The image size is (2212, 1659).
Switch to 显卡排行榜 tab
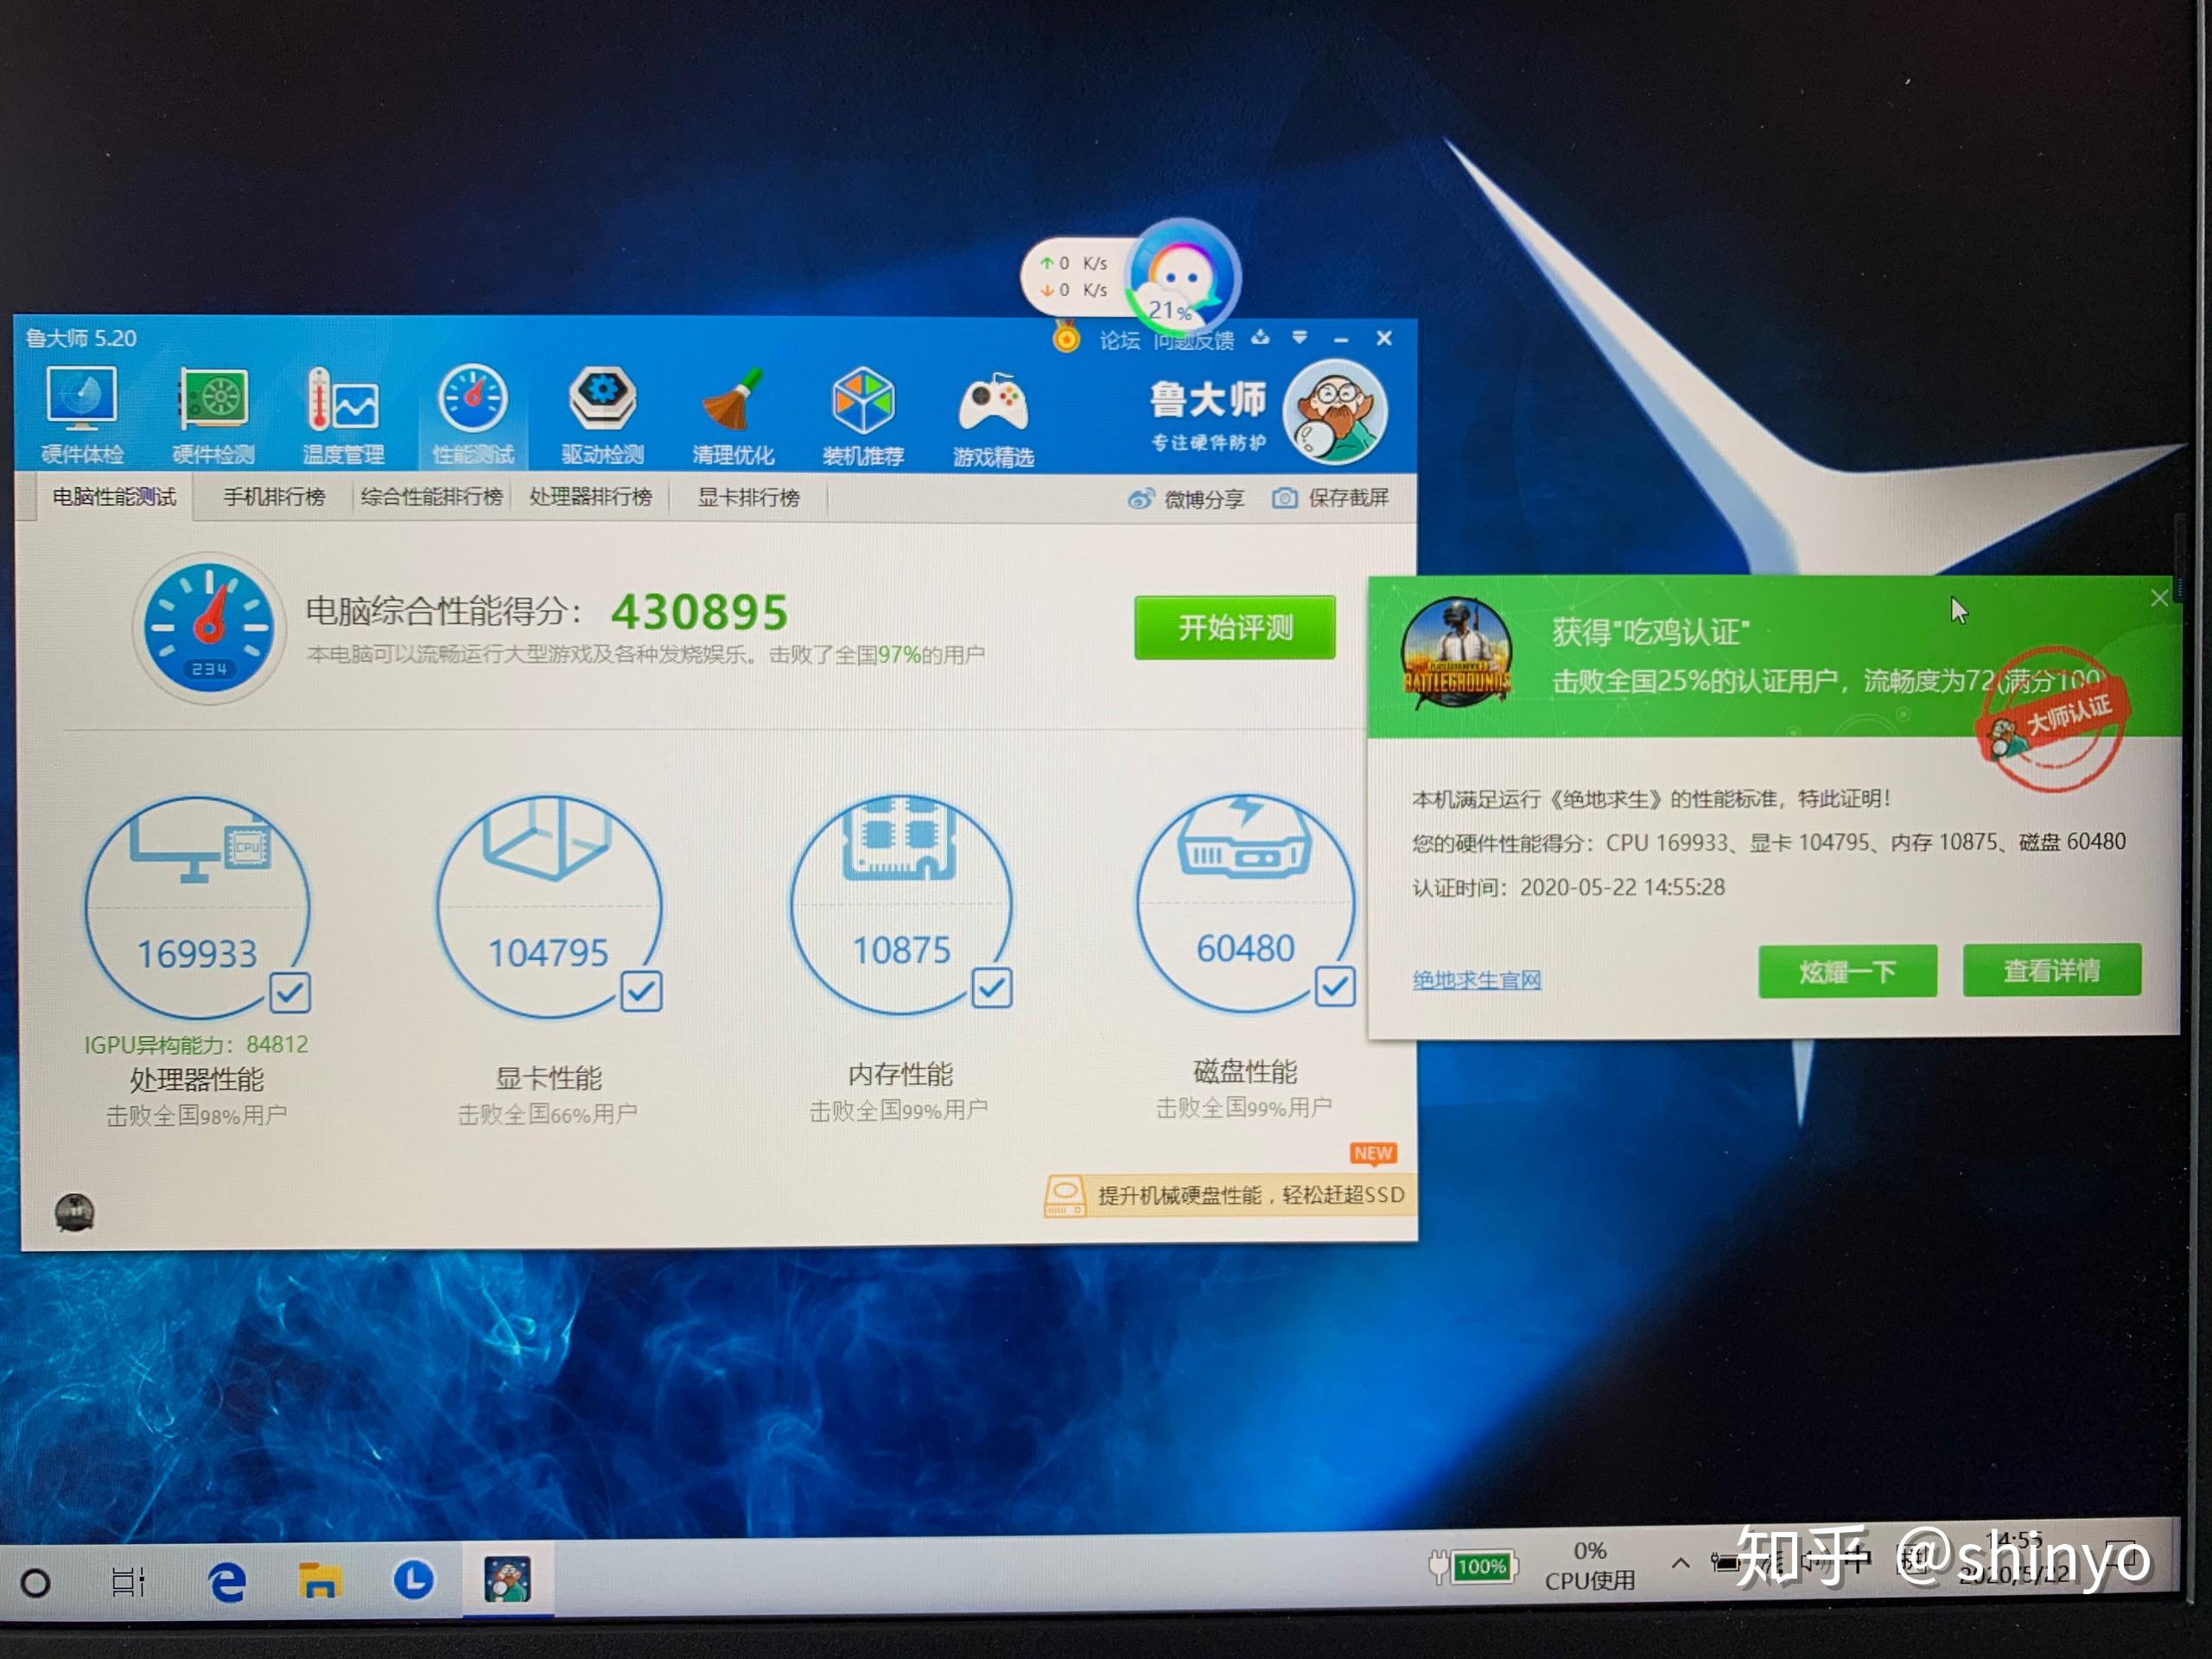[x=748, y=497]
